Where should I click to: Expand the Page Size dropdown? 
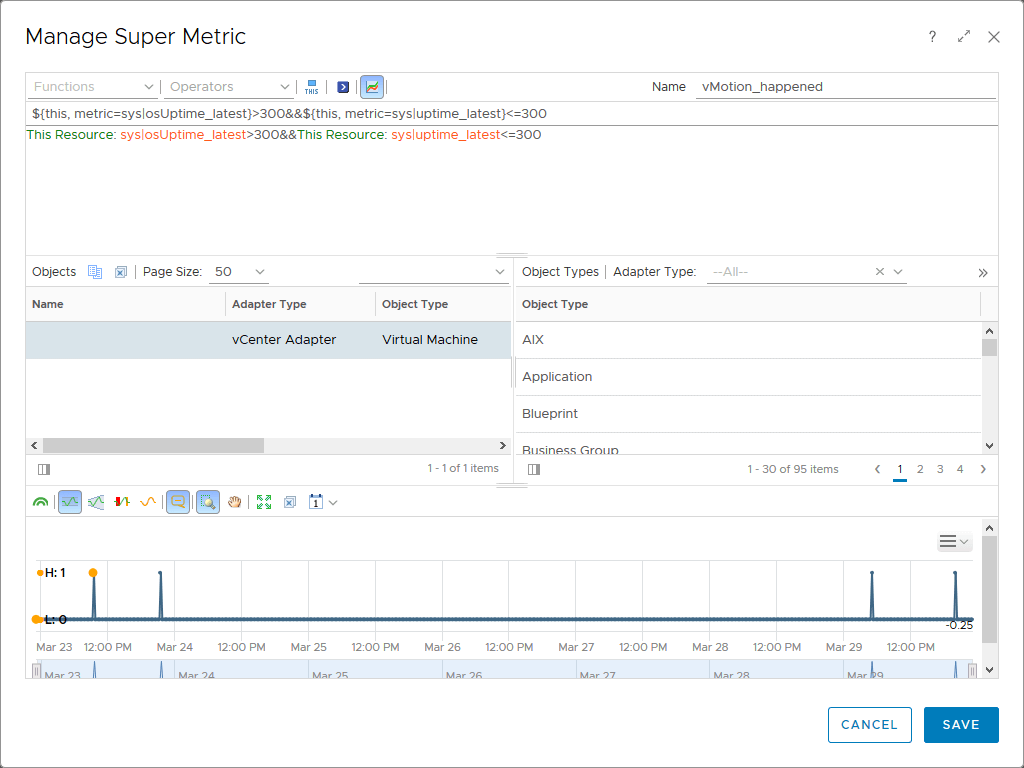[240, 272]
